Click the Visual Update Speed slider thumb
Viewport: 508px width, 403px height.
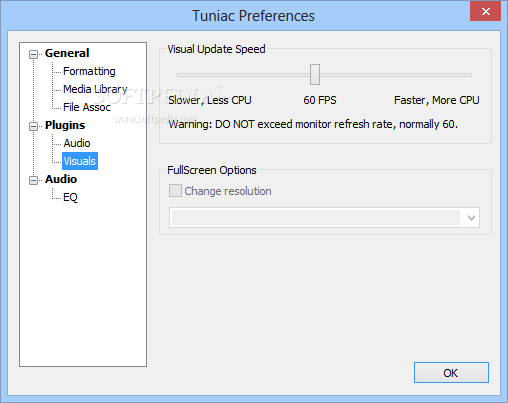[315, 75]
